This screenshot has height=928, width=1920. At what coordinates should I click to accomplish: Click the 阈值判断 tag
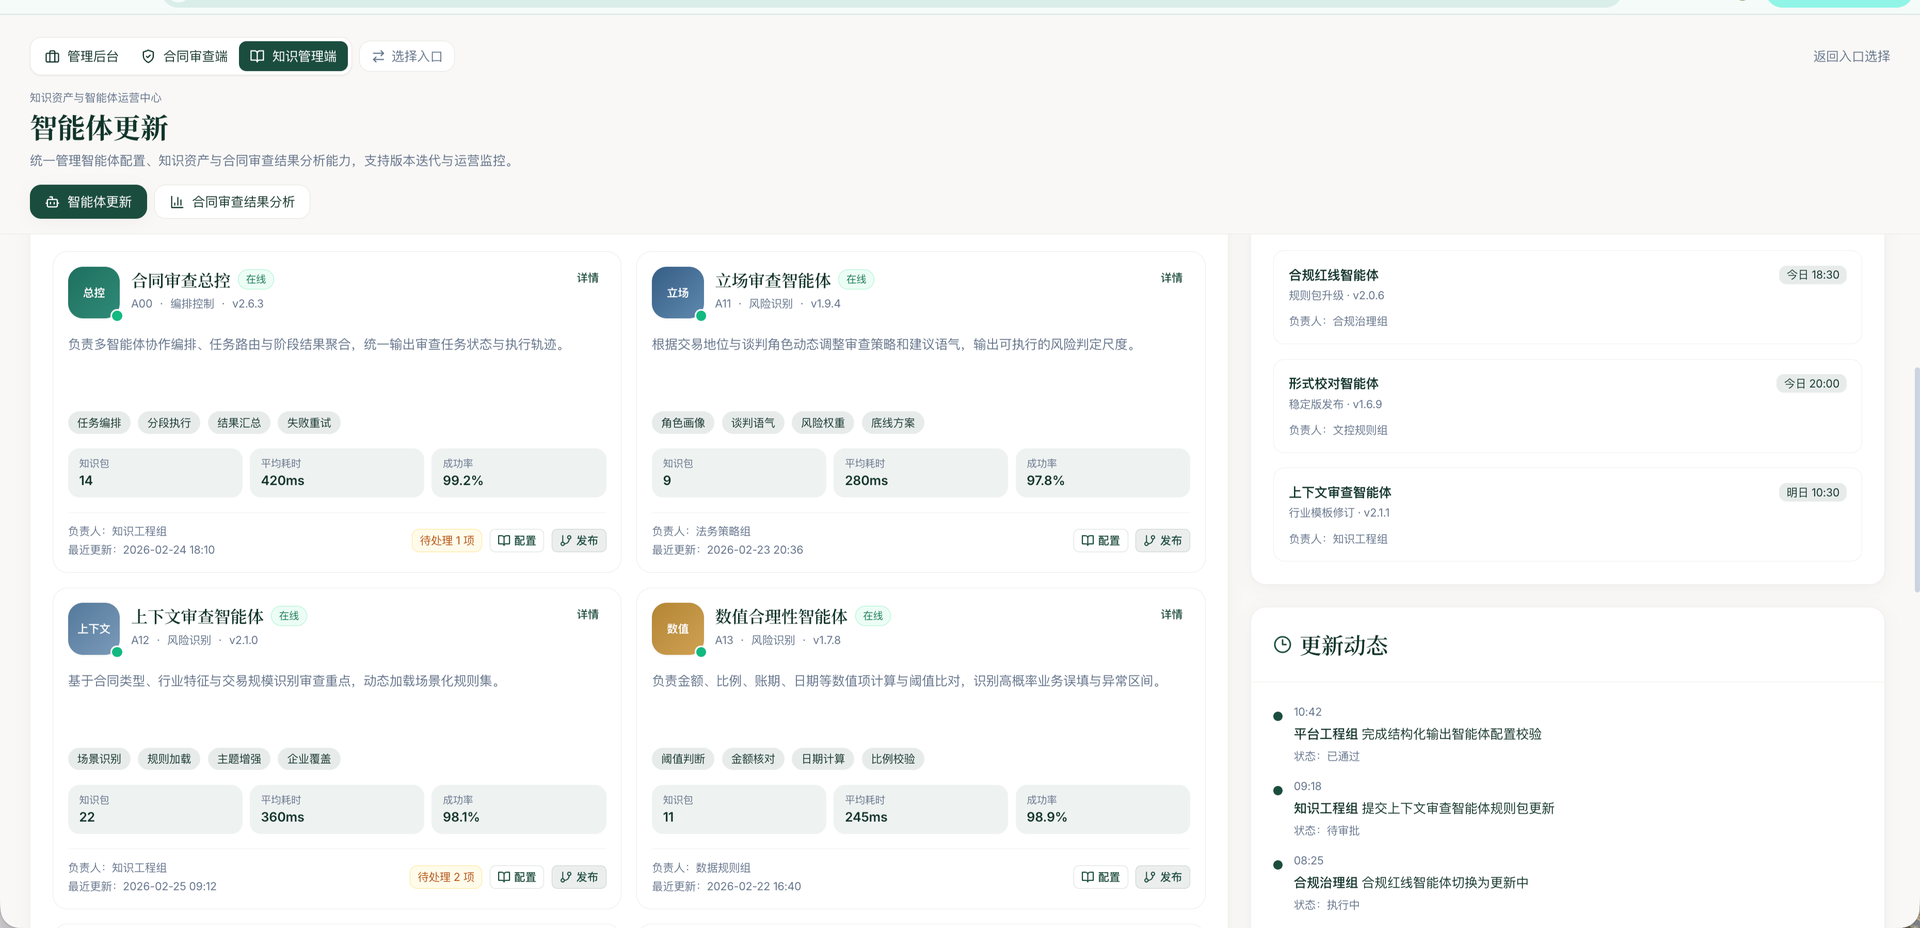tap(683, 759)
